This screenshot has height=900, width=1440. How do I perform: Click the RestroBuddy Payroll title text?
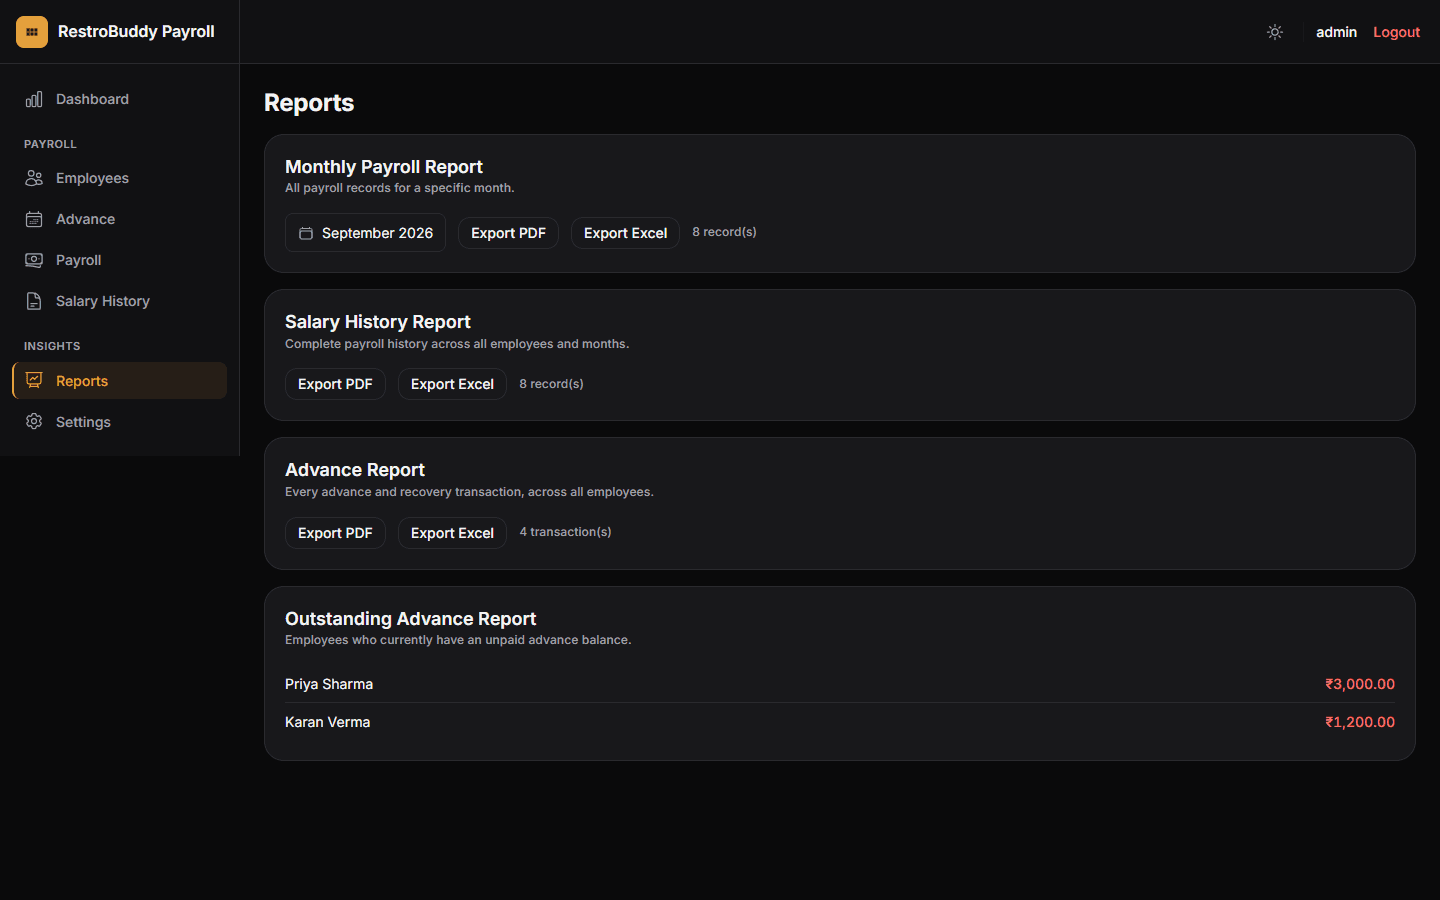click(136, 32)
